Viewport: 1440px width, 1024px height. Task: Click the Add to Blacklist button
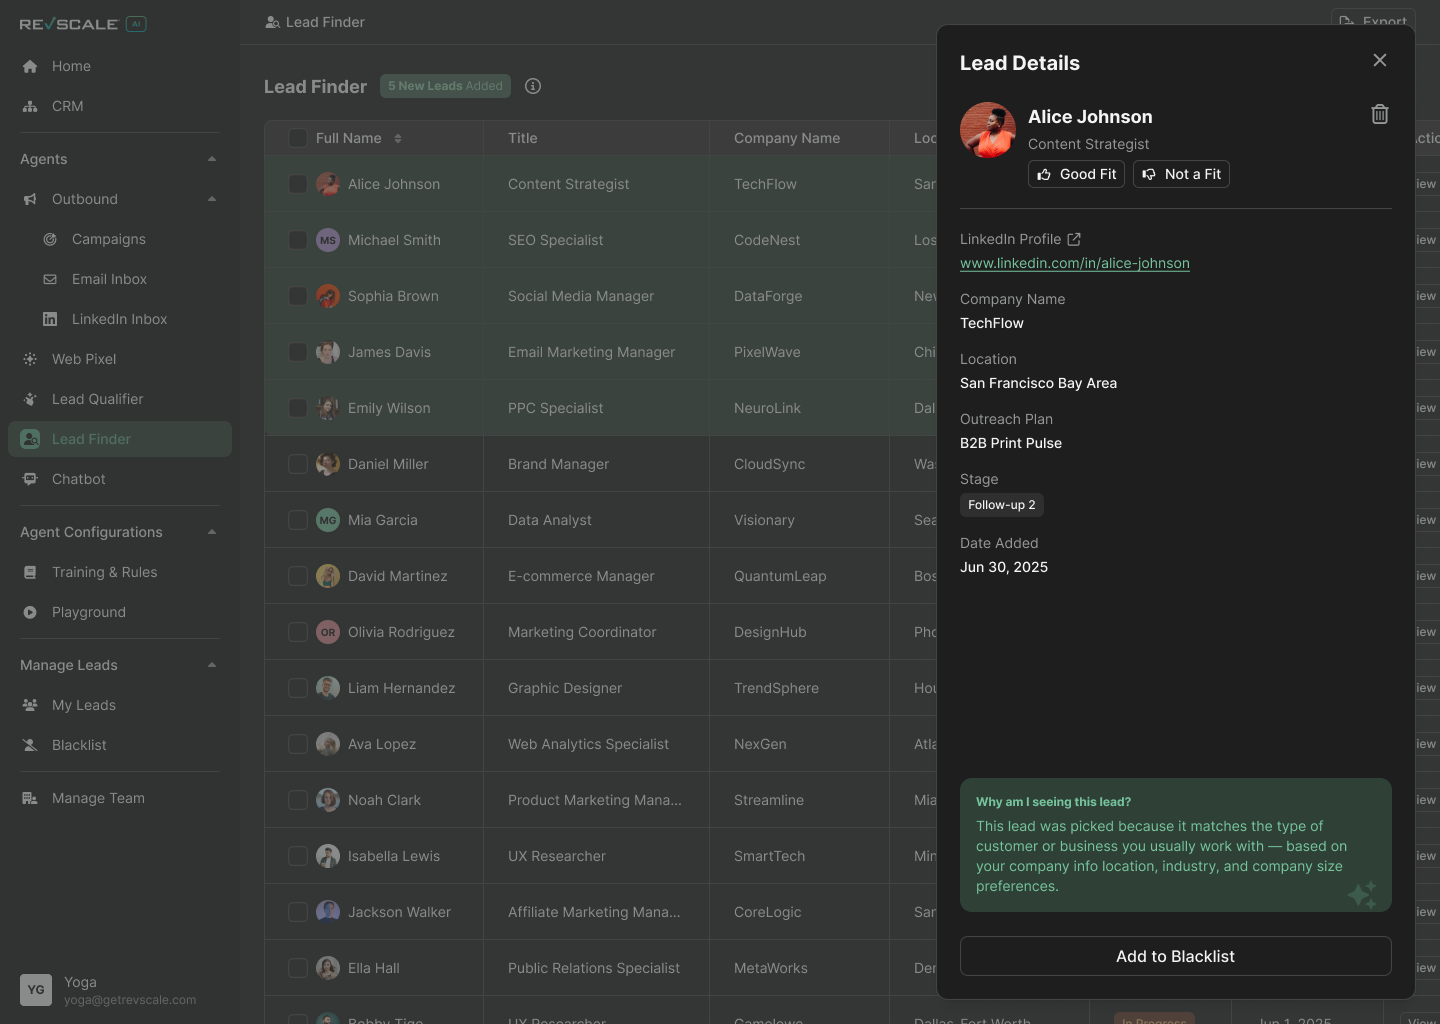click(x=1175, y=956)
